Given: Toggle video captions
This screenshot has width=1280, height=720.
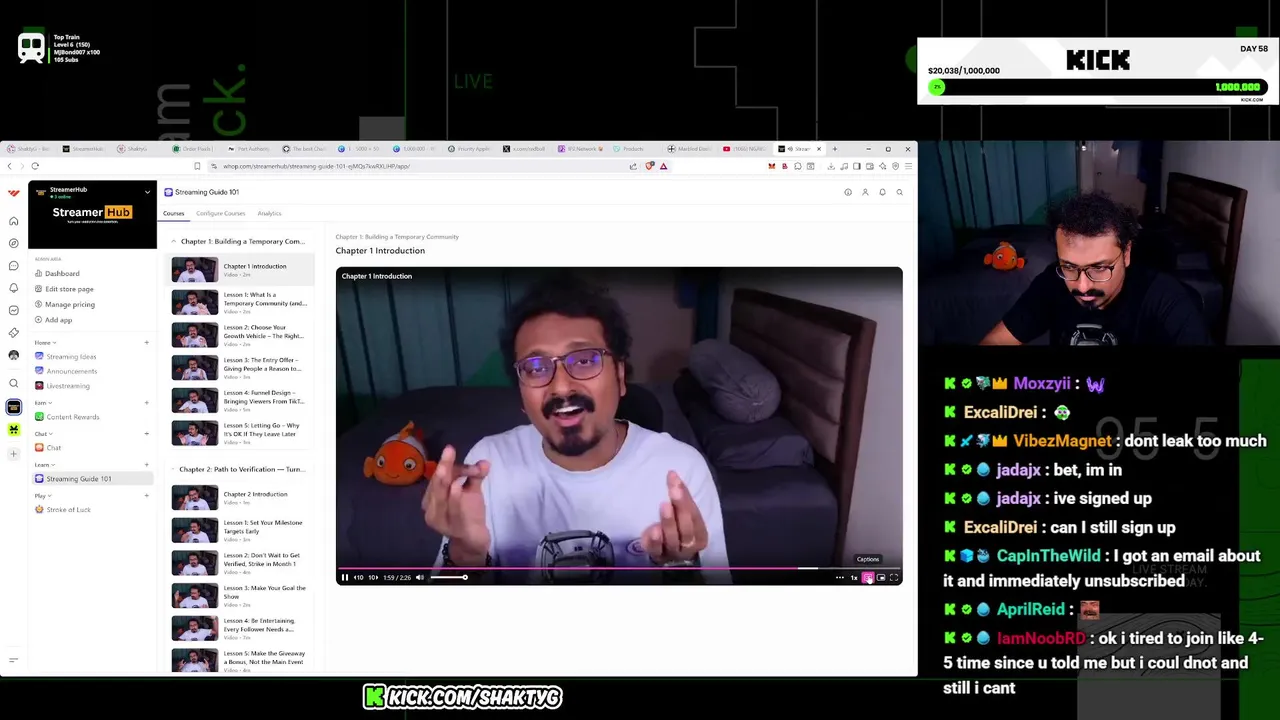Looking at the screenshot, I should 868,577.
